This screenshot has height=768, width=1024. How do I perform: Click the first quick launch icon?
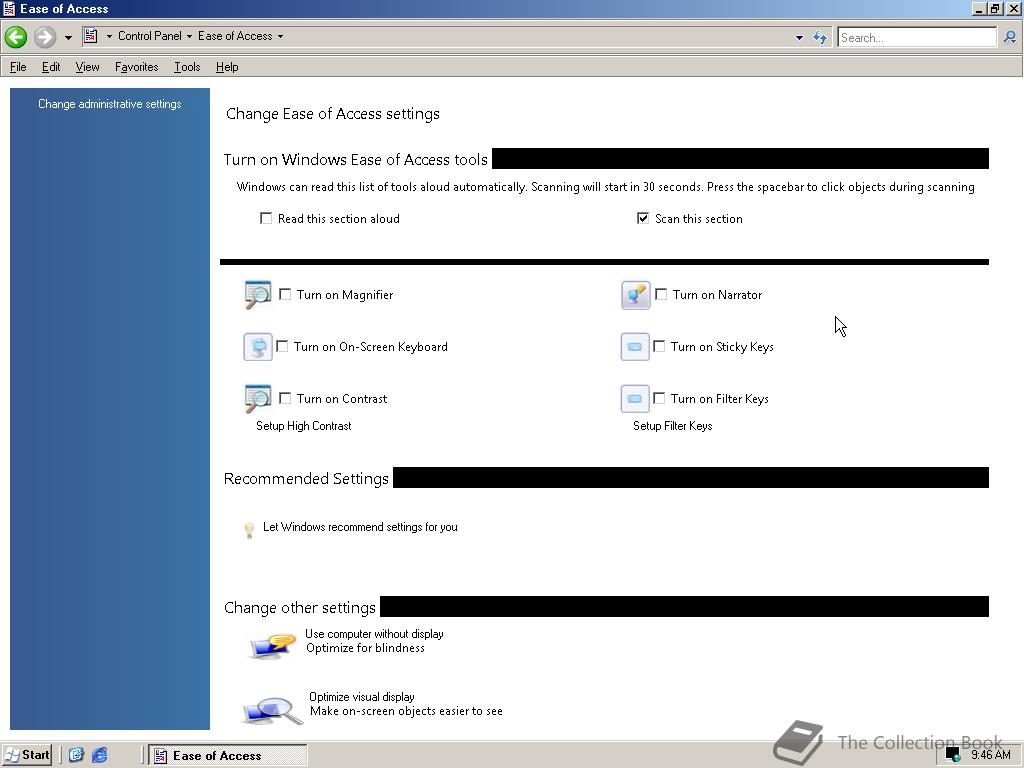tap(76, 755)
